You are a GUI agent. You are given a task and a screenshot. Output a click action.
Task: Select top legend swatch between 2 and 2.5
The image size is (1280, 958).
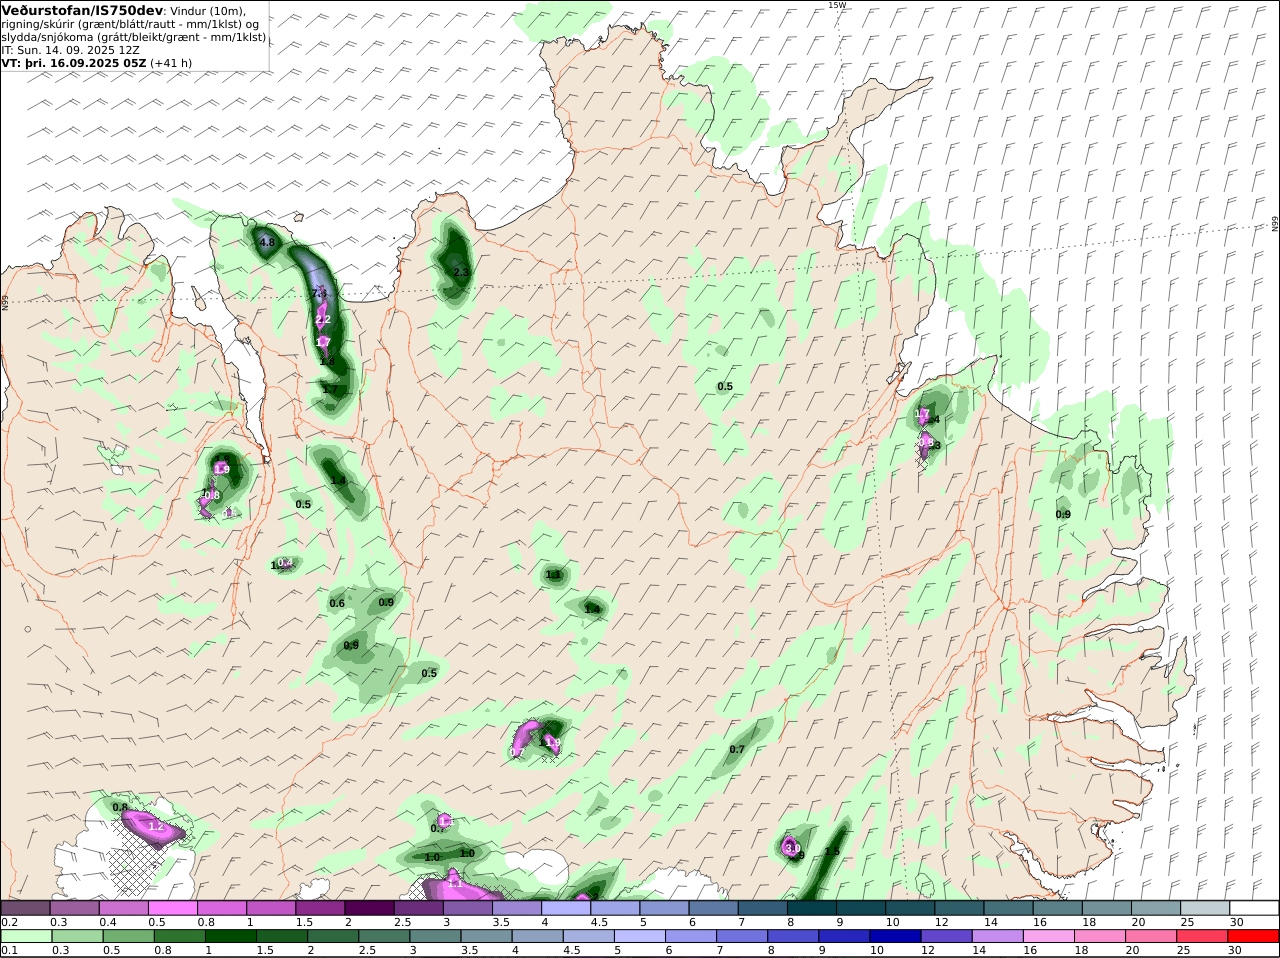point(369,908)
